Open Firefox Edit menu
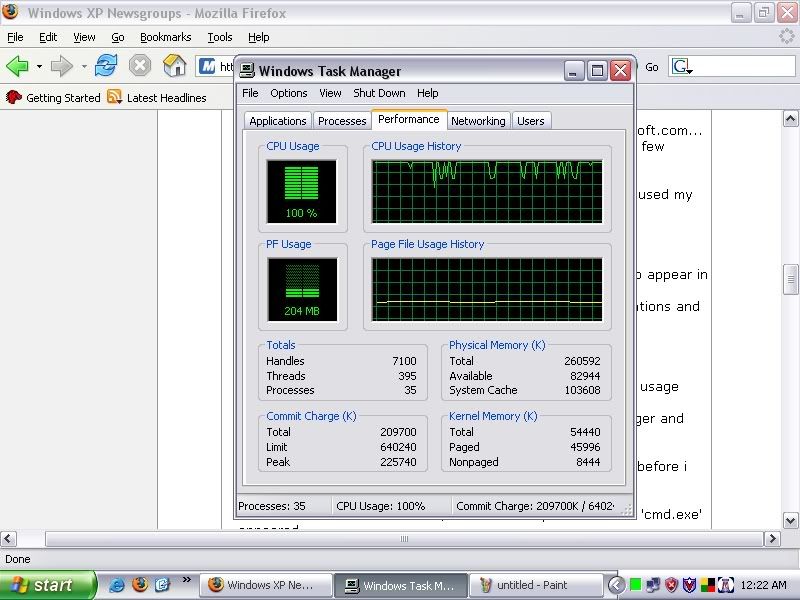 (x=48, y=37)
